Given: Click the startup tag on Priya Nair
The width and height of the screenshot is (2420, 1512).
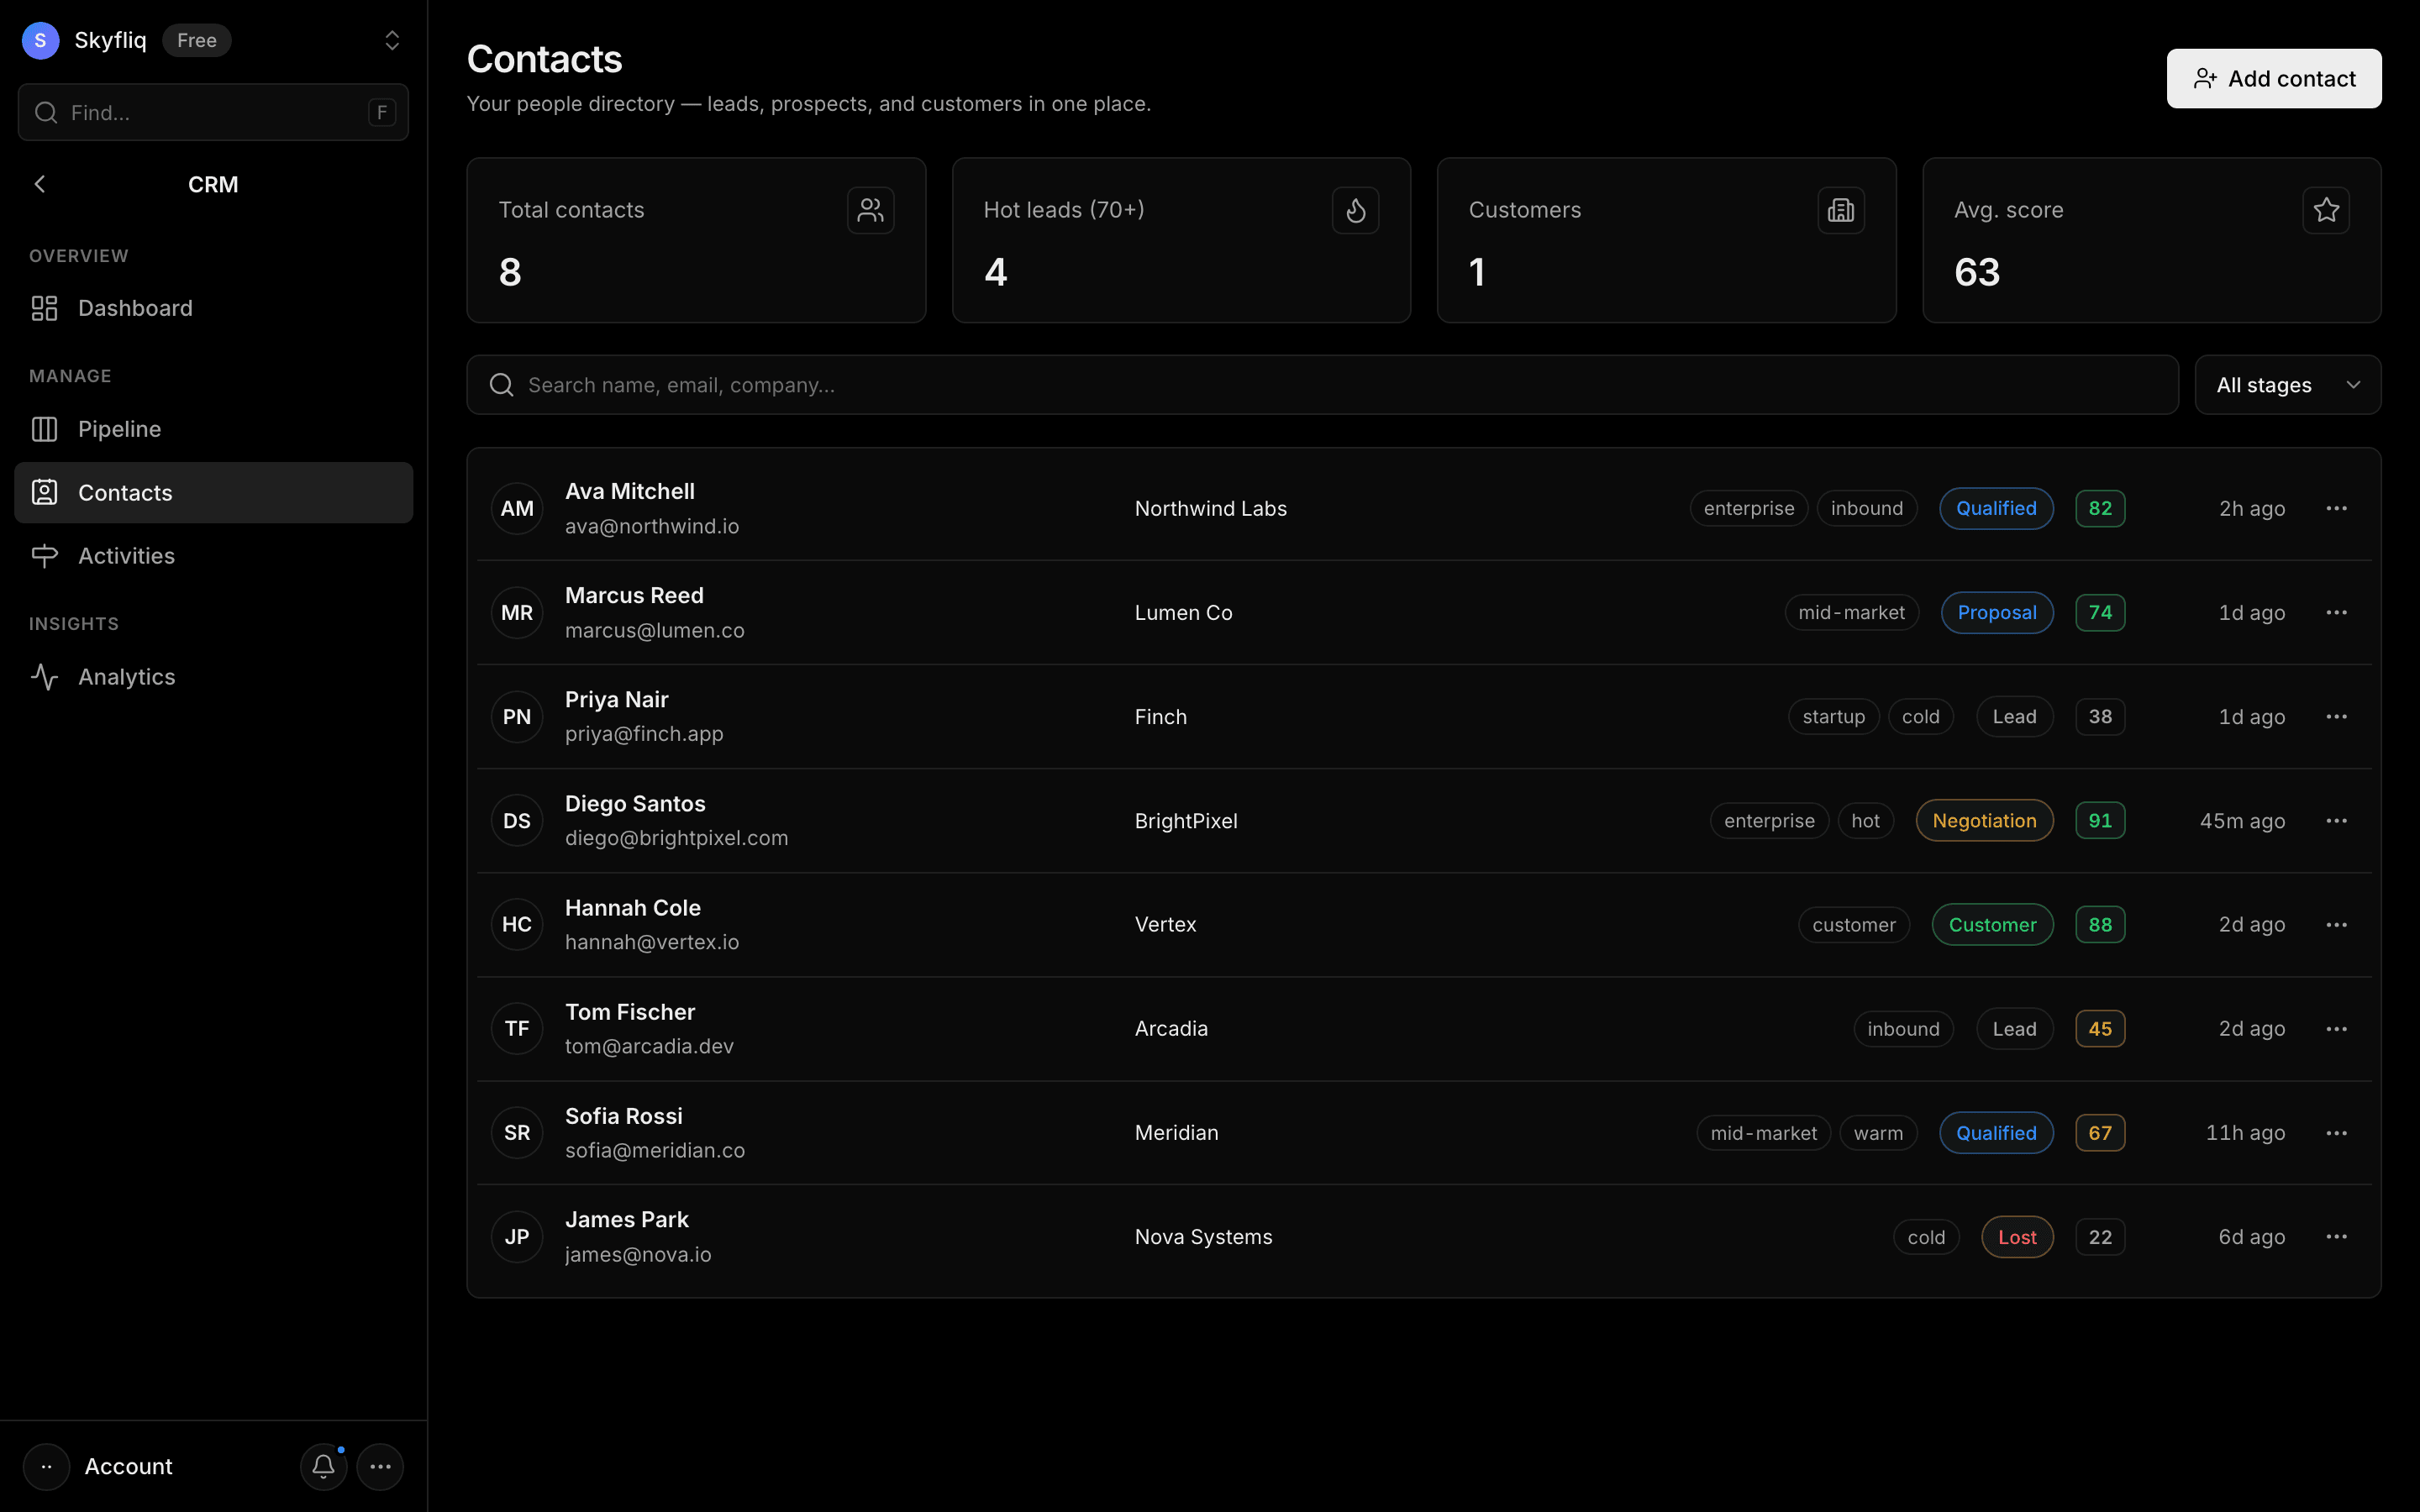Looking at the screenshot, I should click(x=1833, y=717).
